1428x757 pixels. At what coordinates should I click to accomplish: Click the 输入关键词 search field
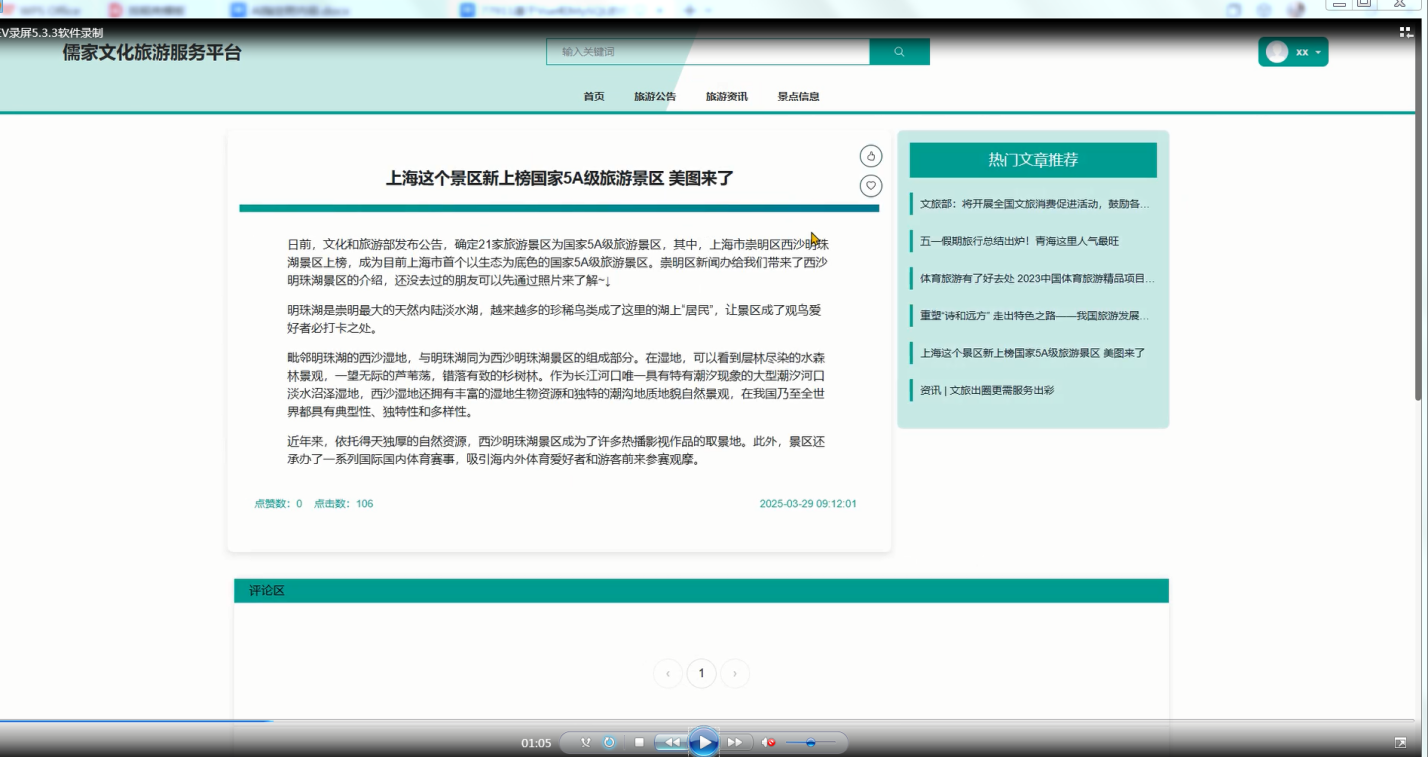tap(708, 52)
